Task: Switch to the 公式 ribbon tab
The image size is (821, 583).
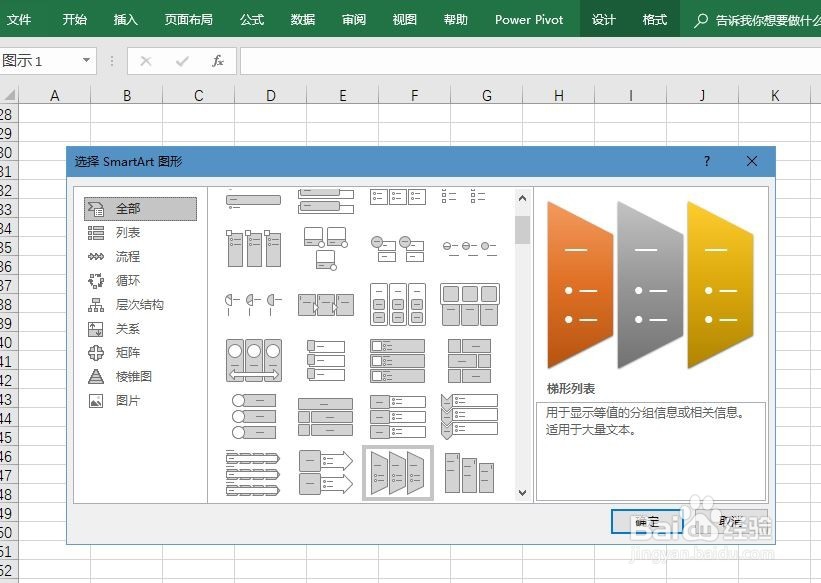Action: click(x=252, y=19)
